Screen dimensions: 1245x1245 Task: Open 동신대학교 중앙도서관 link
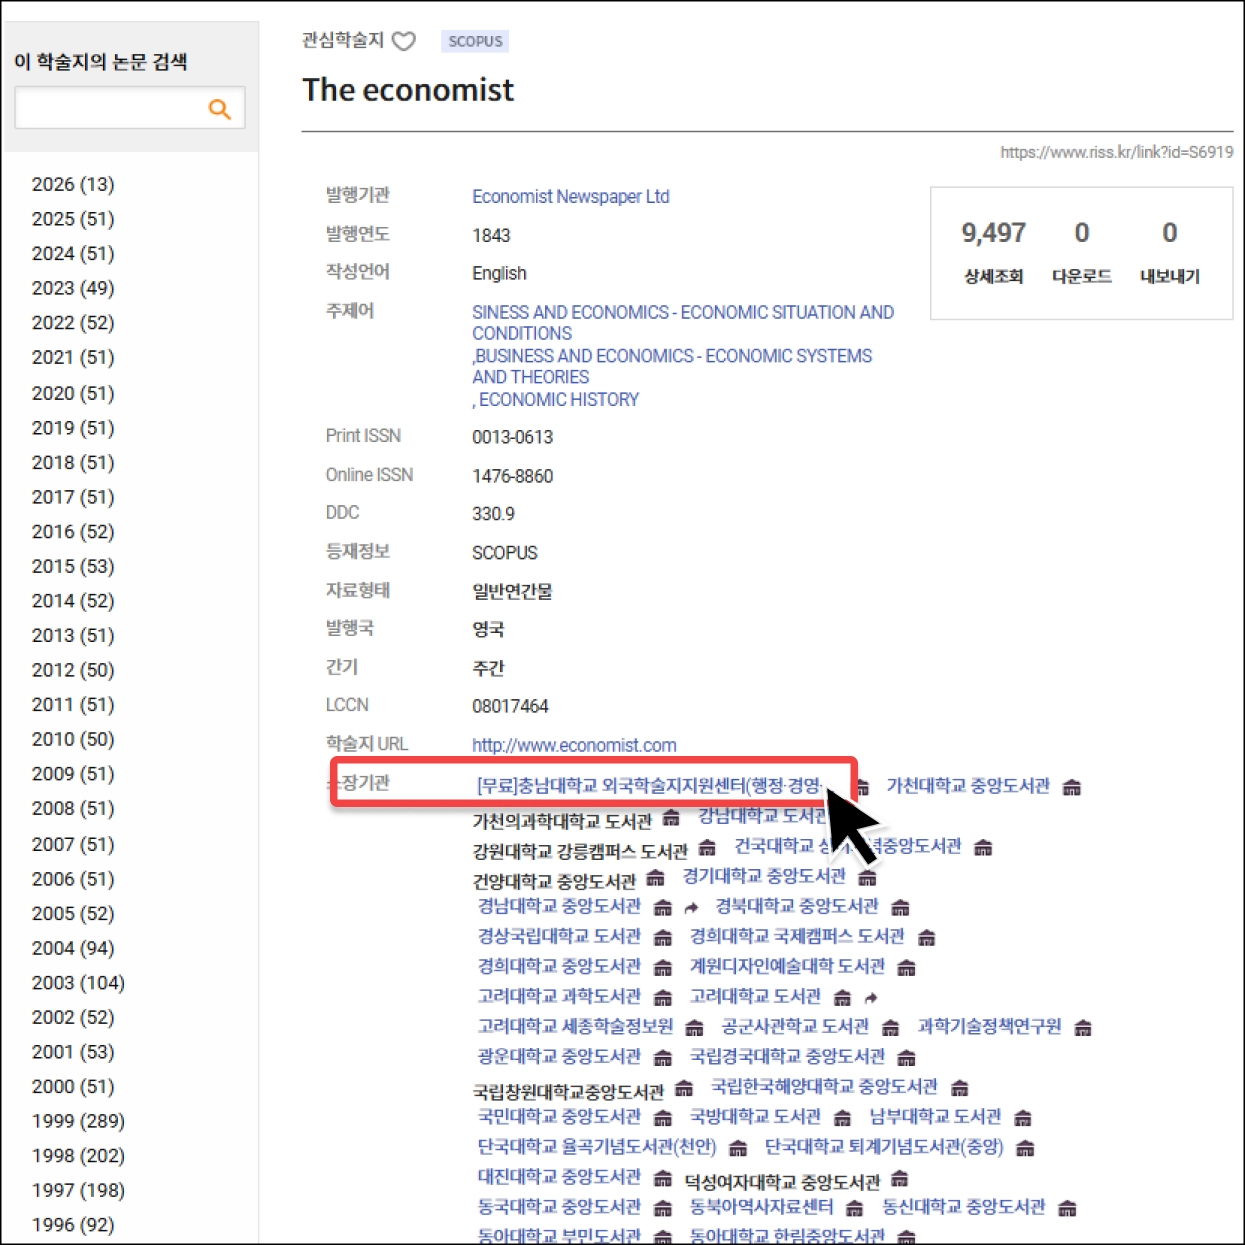click(963, 1206)
